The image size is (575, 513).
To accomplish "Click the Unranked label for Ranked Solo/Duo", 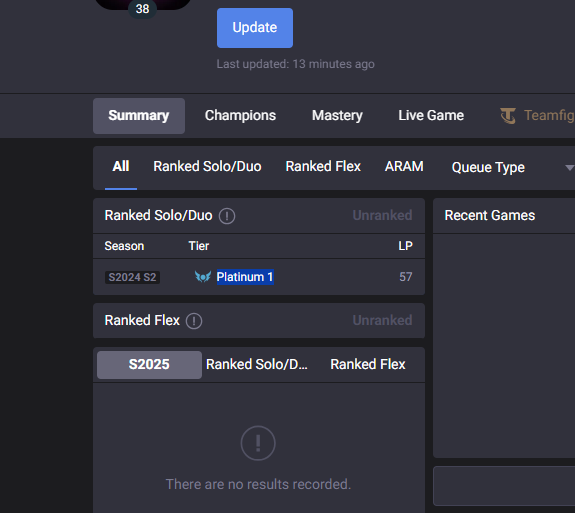I will (382, 216).
